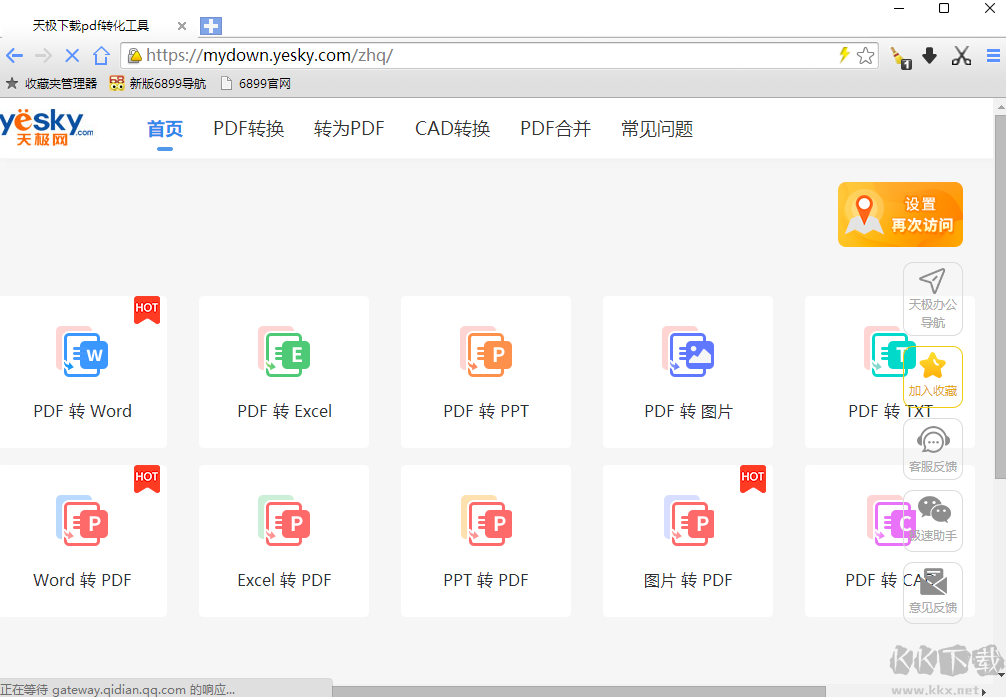The image size is (1006, 697).
Task: Open PPT 转 PDF converter
Action: (486, 521)
